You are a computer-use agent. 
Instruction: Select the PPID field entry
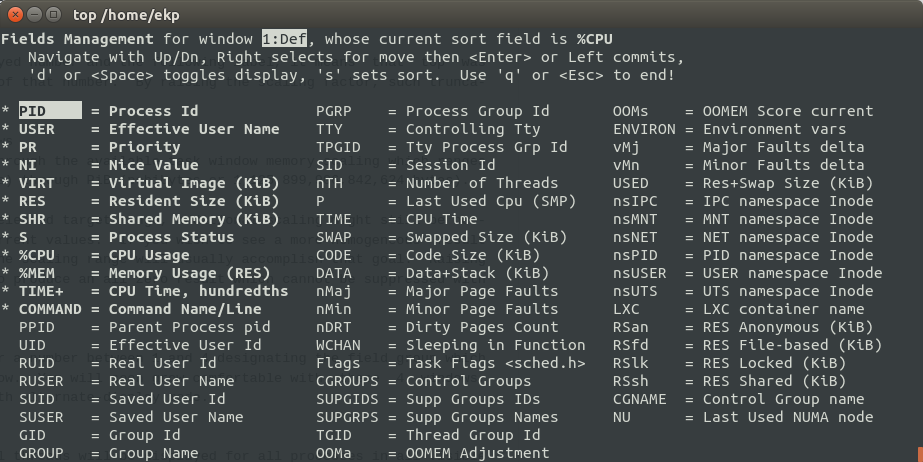pos(145,327)
